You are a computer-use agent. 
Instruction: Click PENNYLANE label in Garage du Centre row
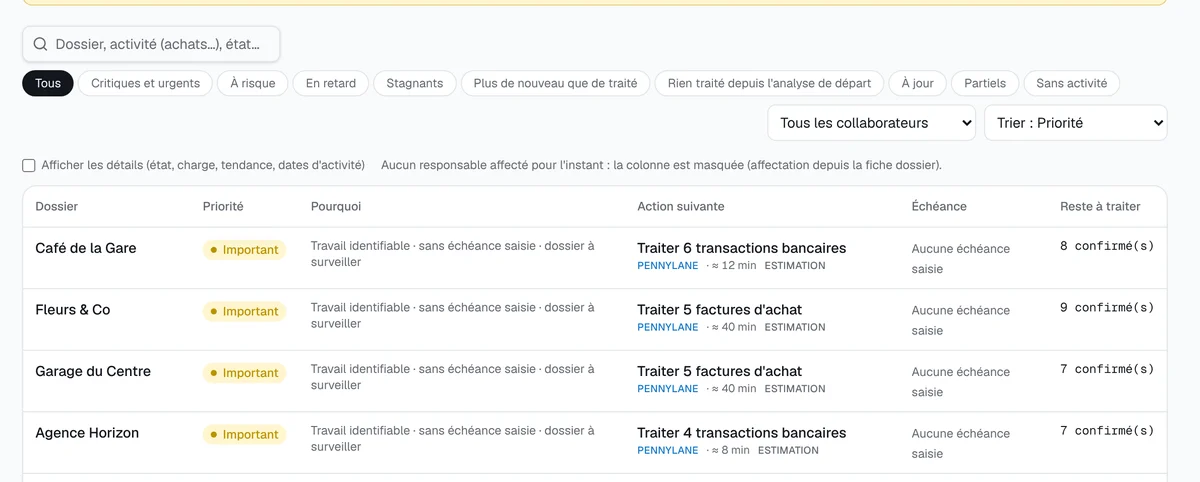pyautogui.click(x=668, y=389)
